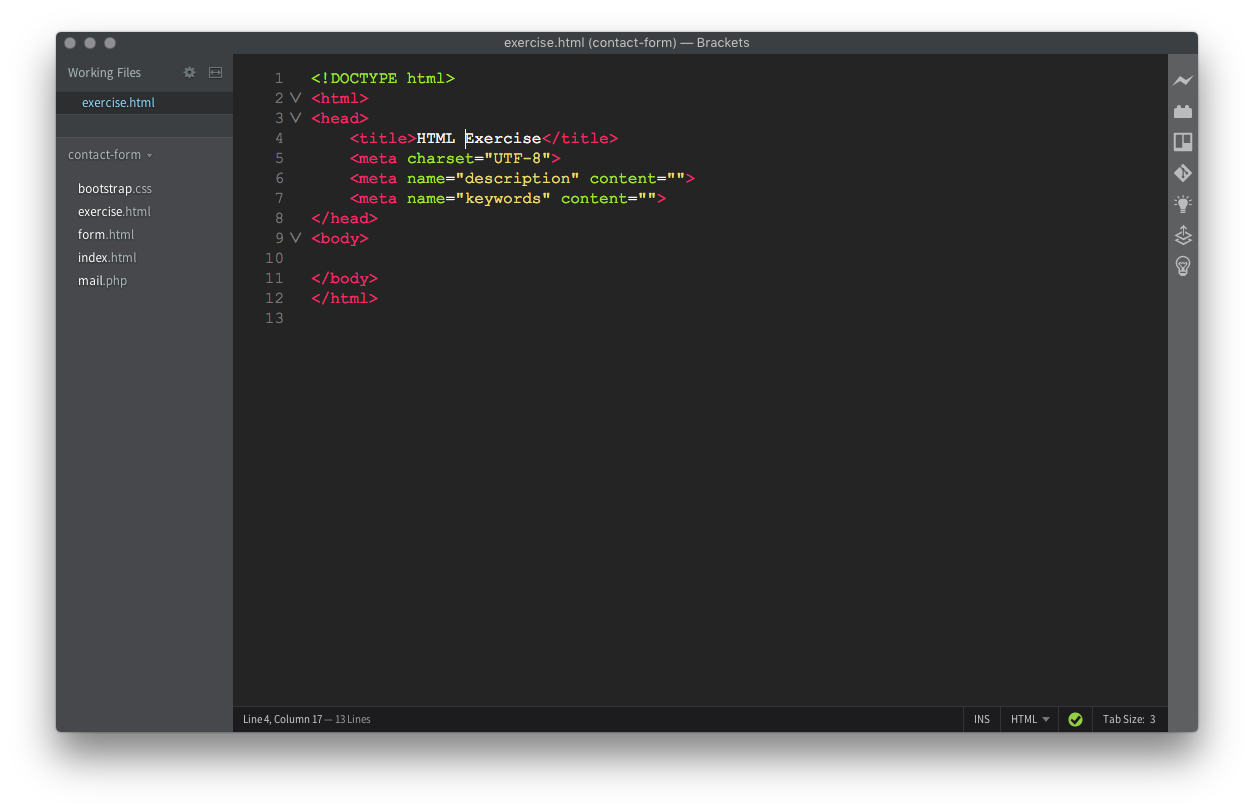Viewport: 1254px width, 812px height.
Task: Toggle INS insert/overwrite mode in status bar
Action: (x=982, y=719)
